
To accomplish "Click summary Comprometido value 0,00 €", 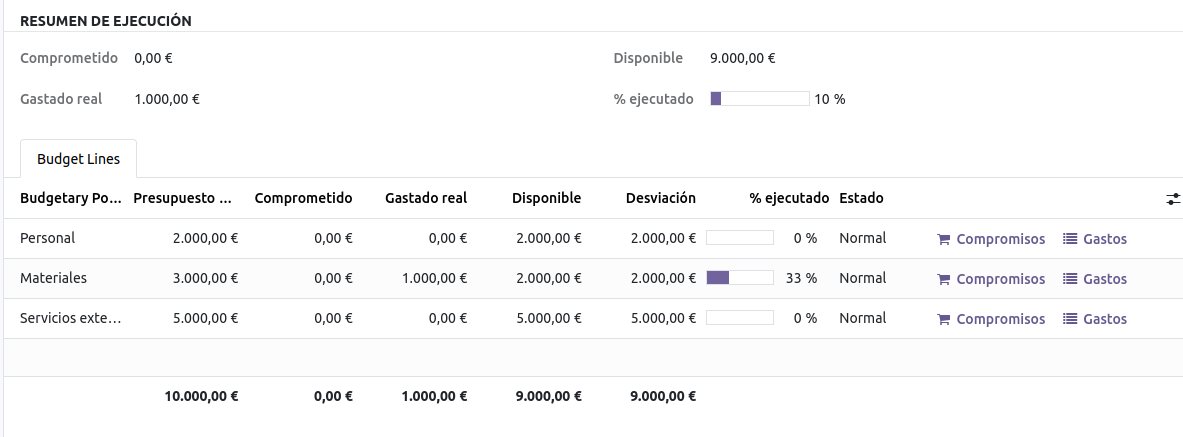I will pos(153,58).
